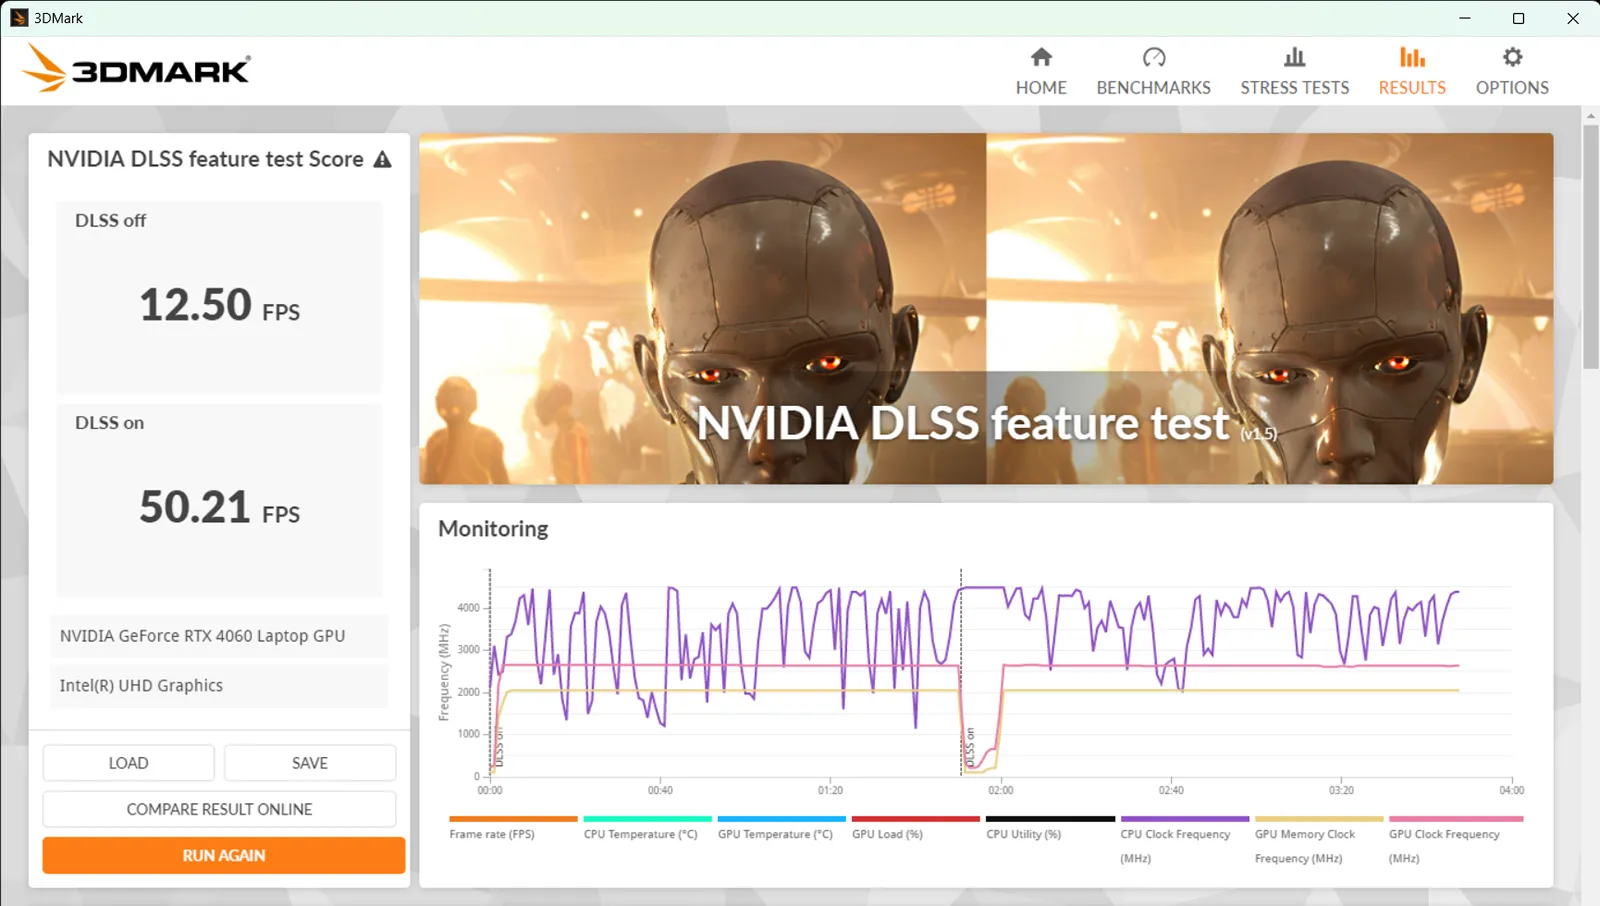Click the 3DMark logo in header

(x=136, y=68)
